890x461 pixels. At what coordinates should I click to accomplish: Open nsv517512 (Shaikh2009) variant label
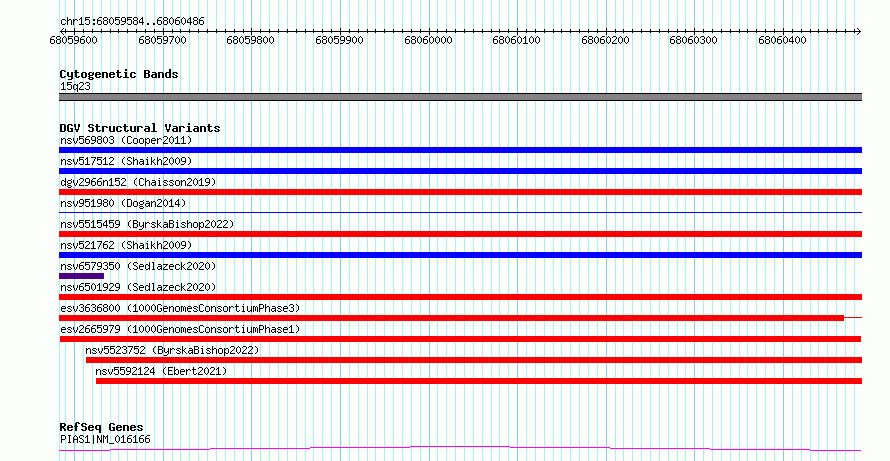click(x=126, y=161)
